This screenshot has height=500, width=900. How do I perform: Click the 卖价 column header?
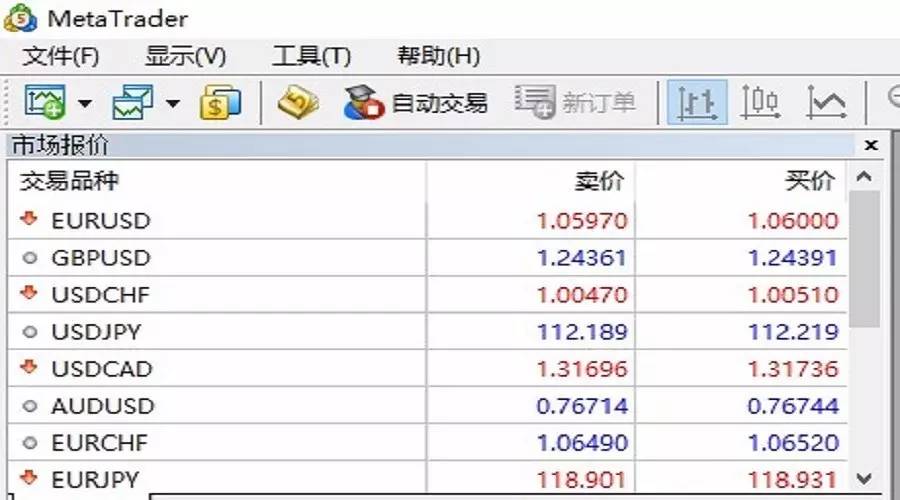point(600,181)
